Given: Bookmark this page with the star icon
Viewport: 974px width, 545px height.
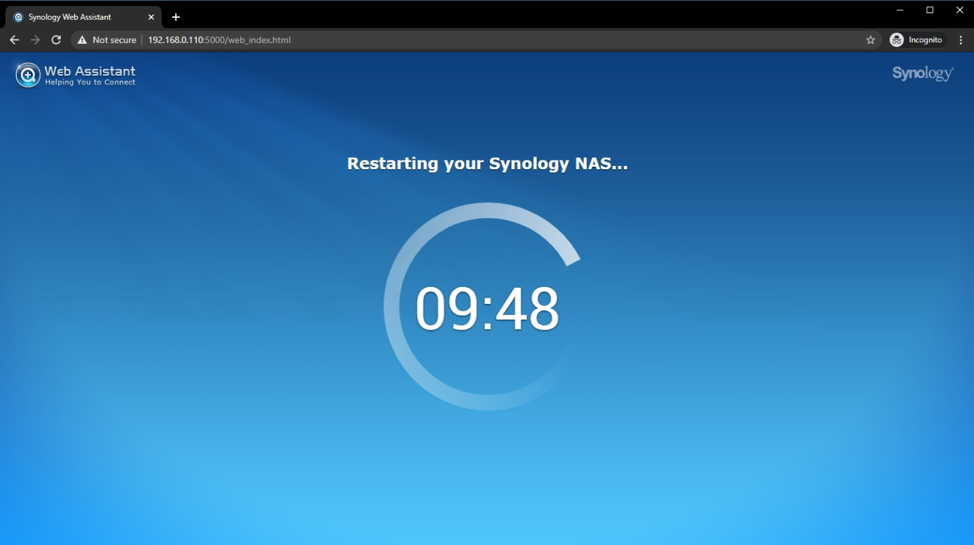Looking at the screenshot, I should pos(870,40).
